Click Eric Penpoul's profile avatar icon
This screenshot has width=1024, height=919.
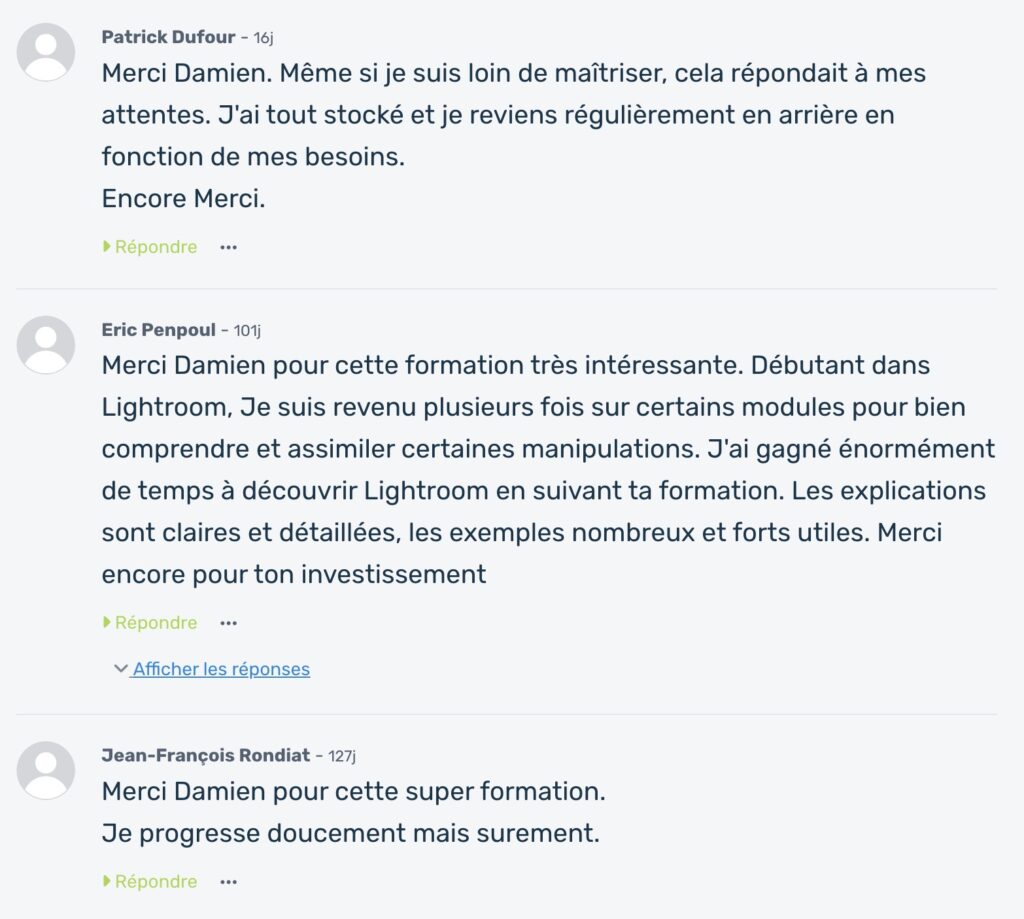(x=46, y=344)
